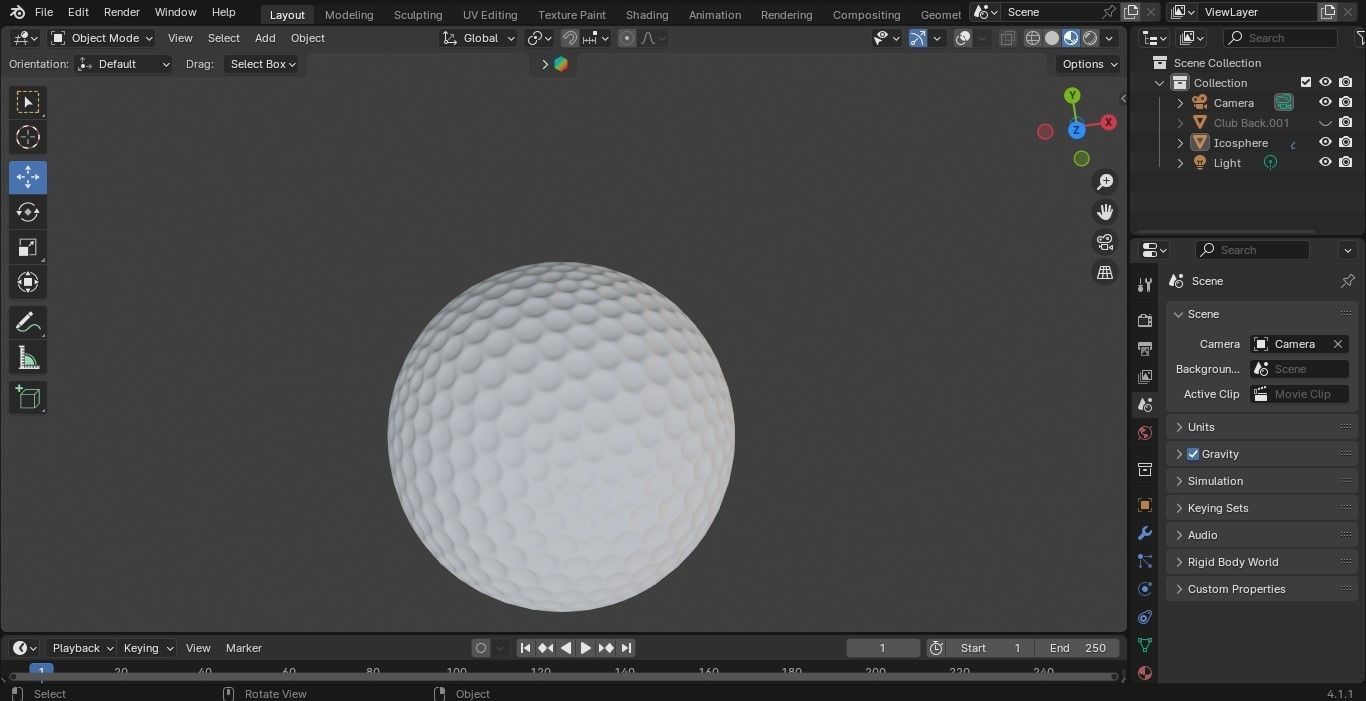
Task: Toggle the camera view icon in viewport
Action: coord(1105,242)
